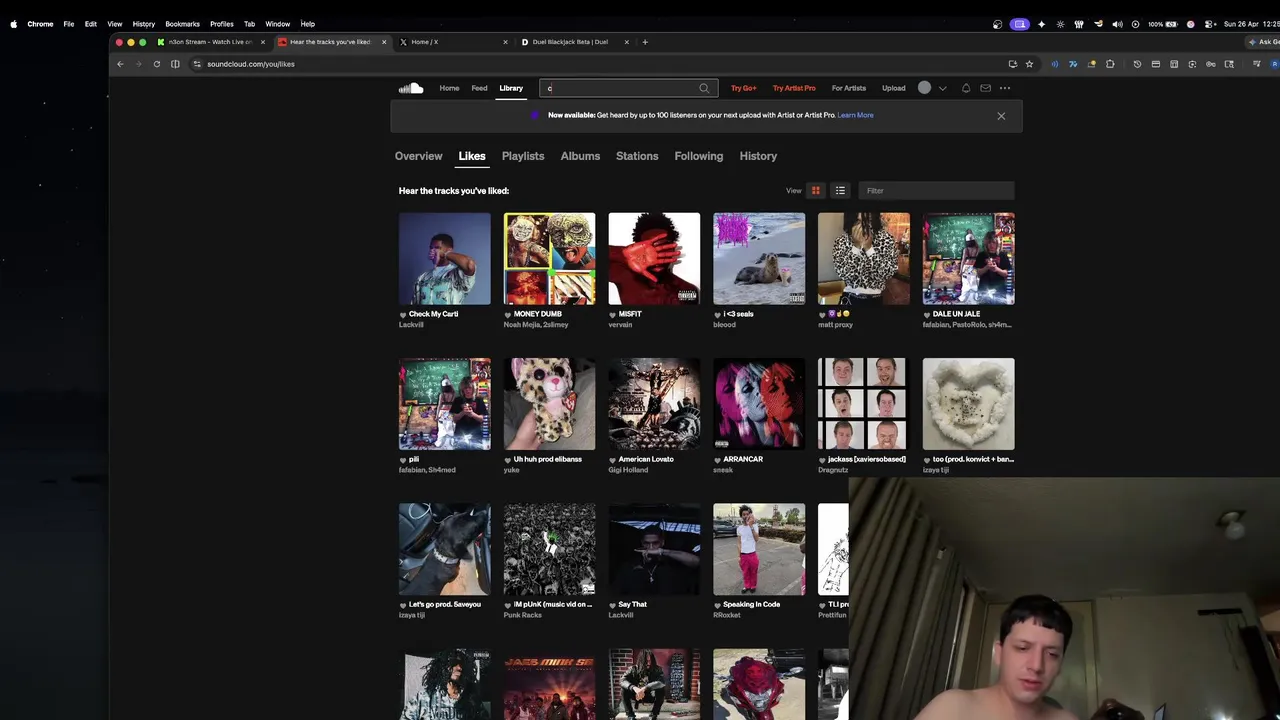1280x720 pixels.
Task: Click the Filter input field
Action: pos(936,191)
